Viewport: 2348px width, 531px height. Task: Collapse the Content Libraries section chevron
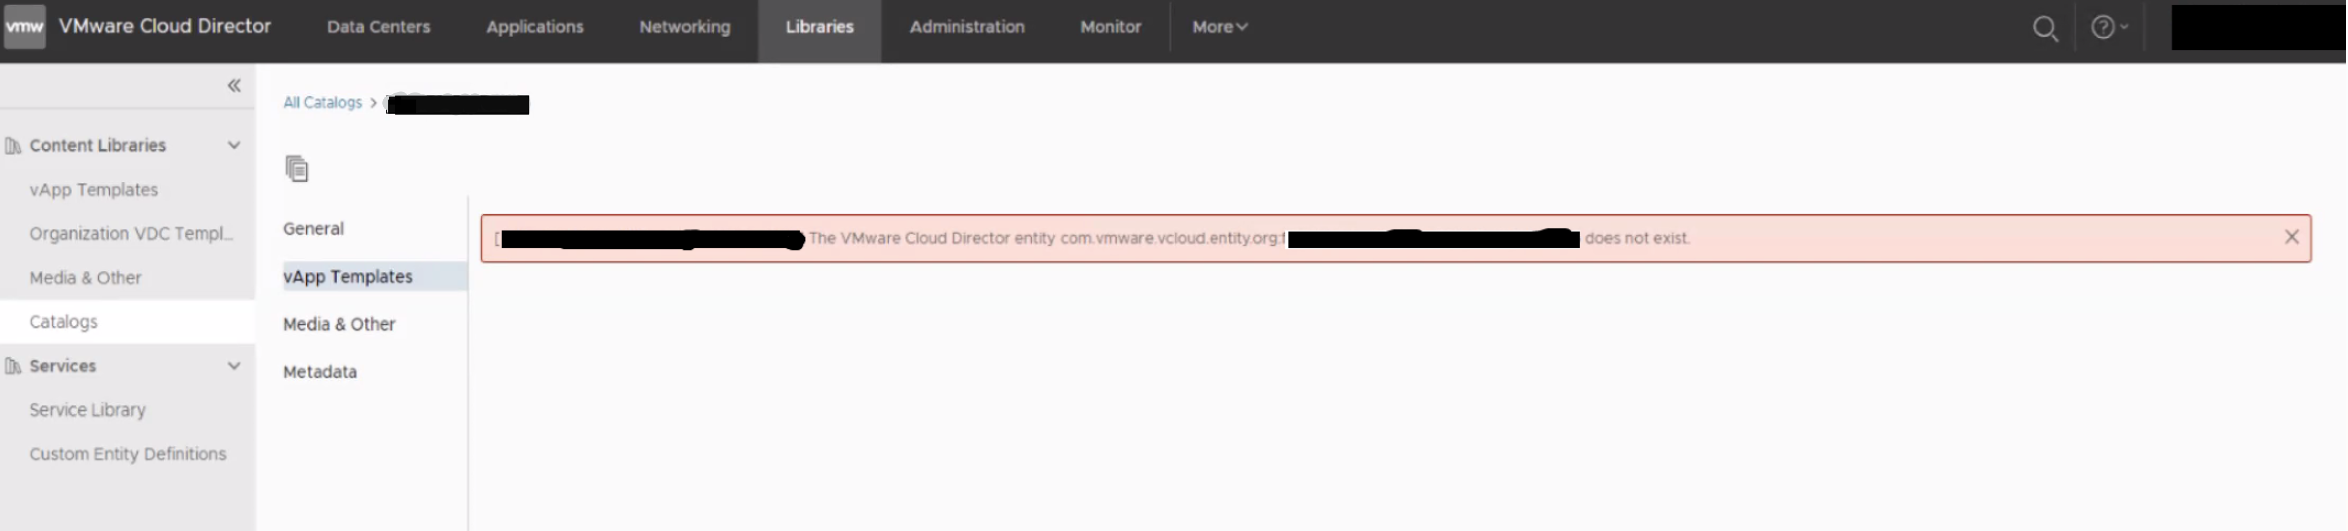234,145
